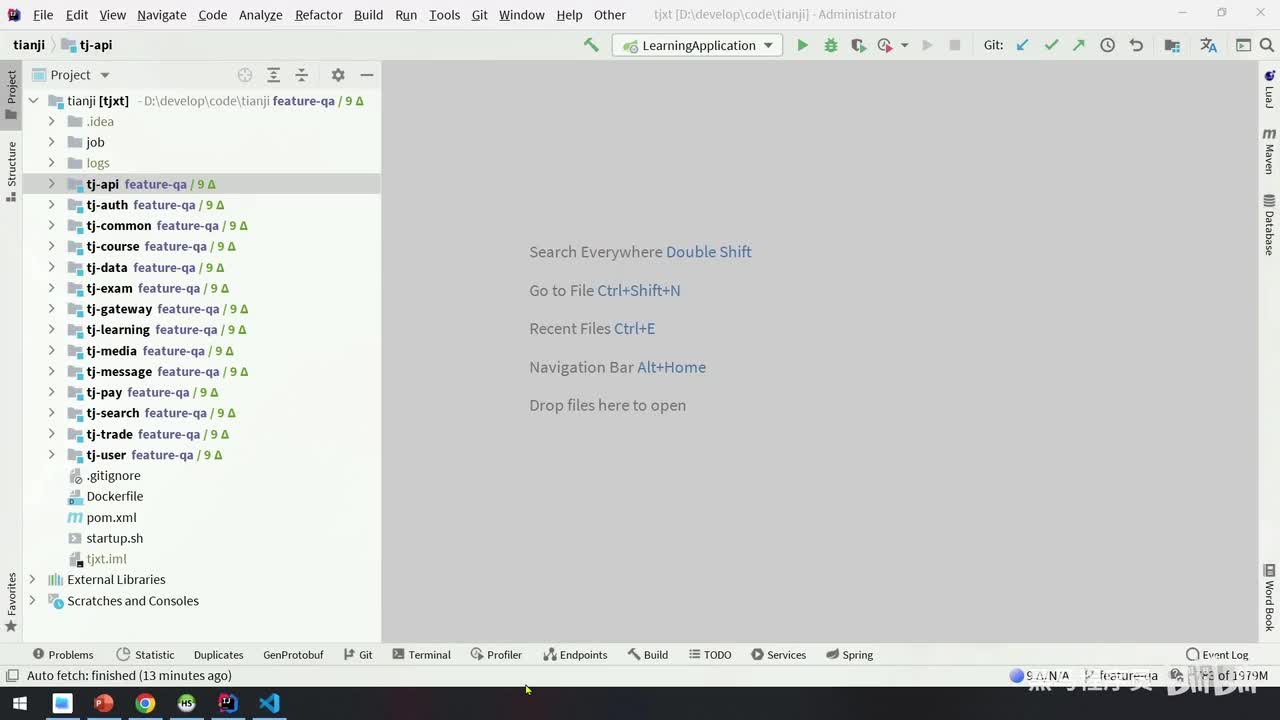
Task: Show Git history clock icon
Action: coord(1107,45)
